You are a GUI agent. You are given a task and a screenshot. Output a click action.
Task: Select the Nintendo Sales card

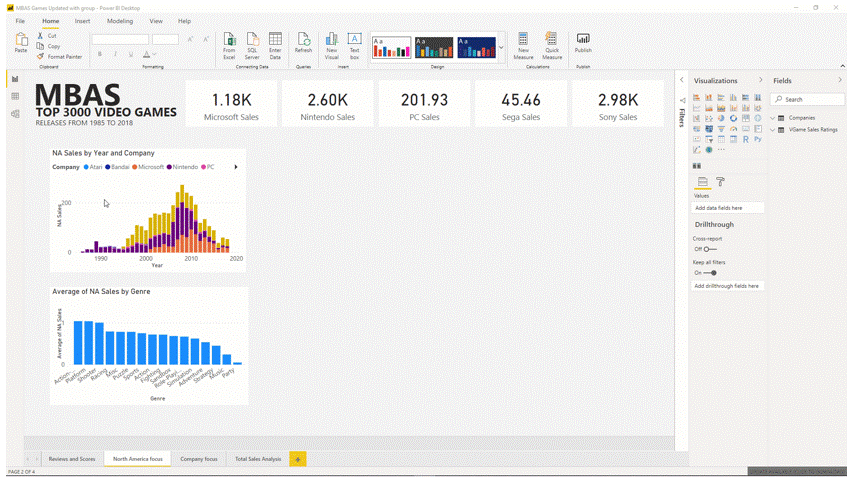pos(327,104)
